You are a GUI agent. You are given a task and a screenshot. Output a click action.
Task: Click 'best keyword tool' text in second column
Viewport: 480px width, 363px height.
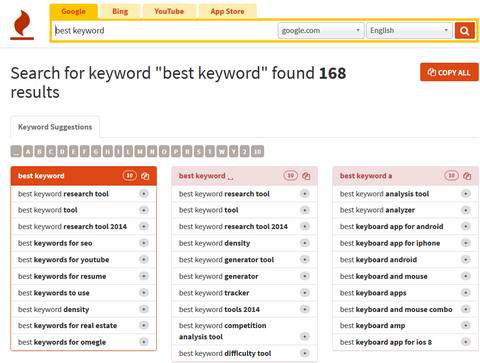point(209,210)
